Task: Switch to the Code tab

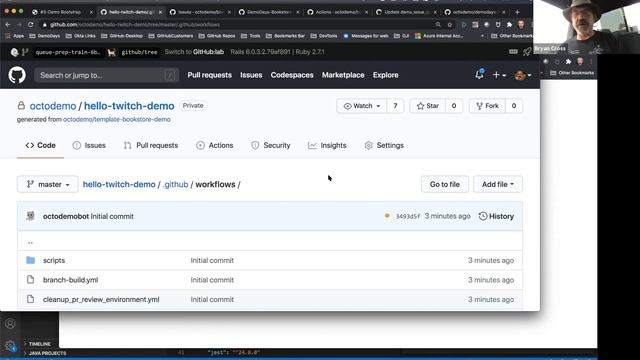Action: click(x=40, y=145)
